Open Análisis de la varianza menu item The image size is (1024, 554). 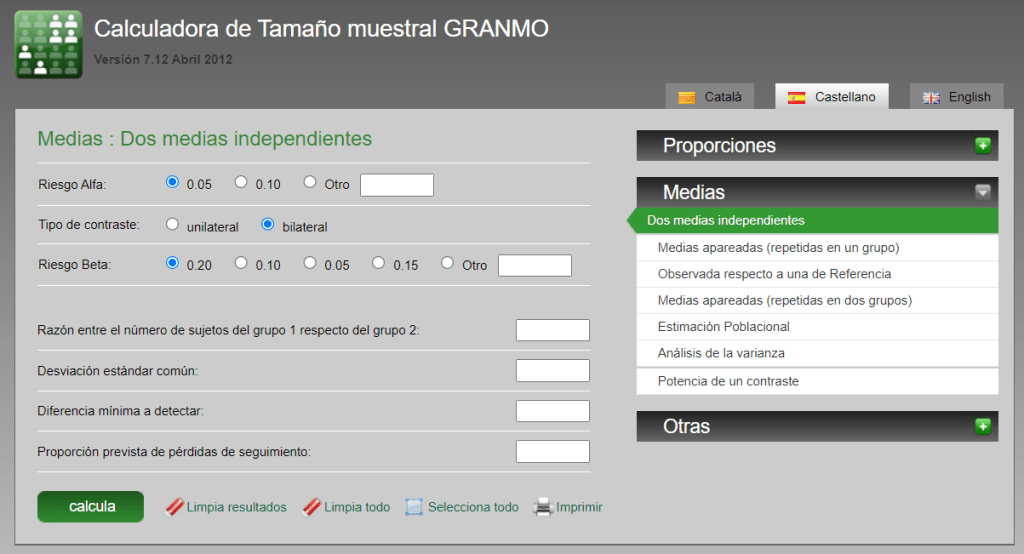[721, 353]
